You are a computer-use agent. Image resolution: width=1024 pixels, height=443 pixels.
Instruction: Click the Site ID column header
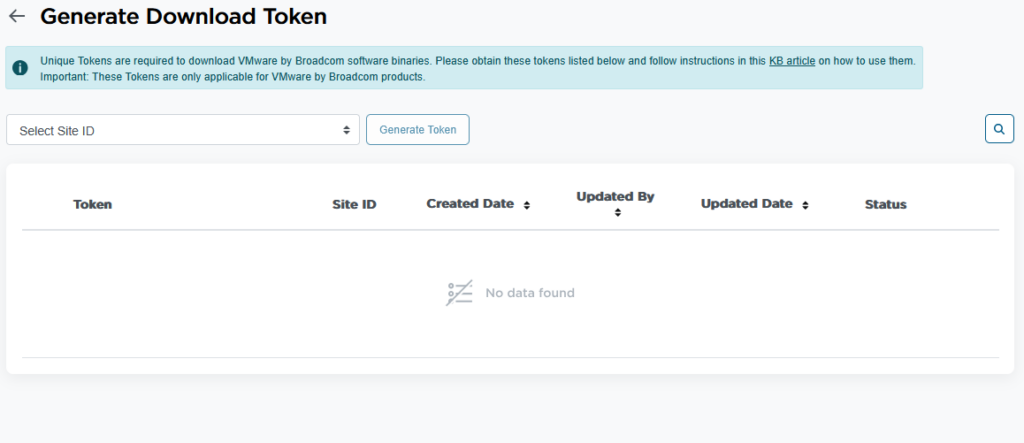(x=354, y=204)
